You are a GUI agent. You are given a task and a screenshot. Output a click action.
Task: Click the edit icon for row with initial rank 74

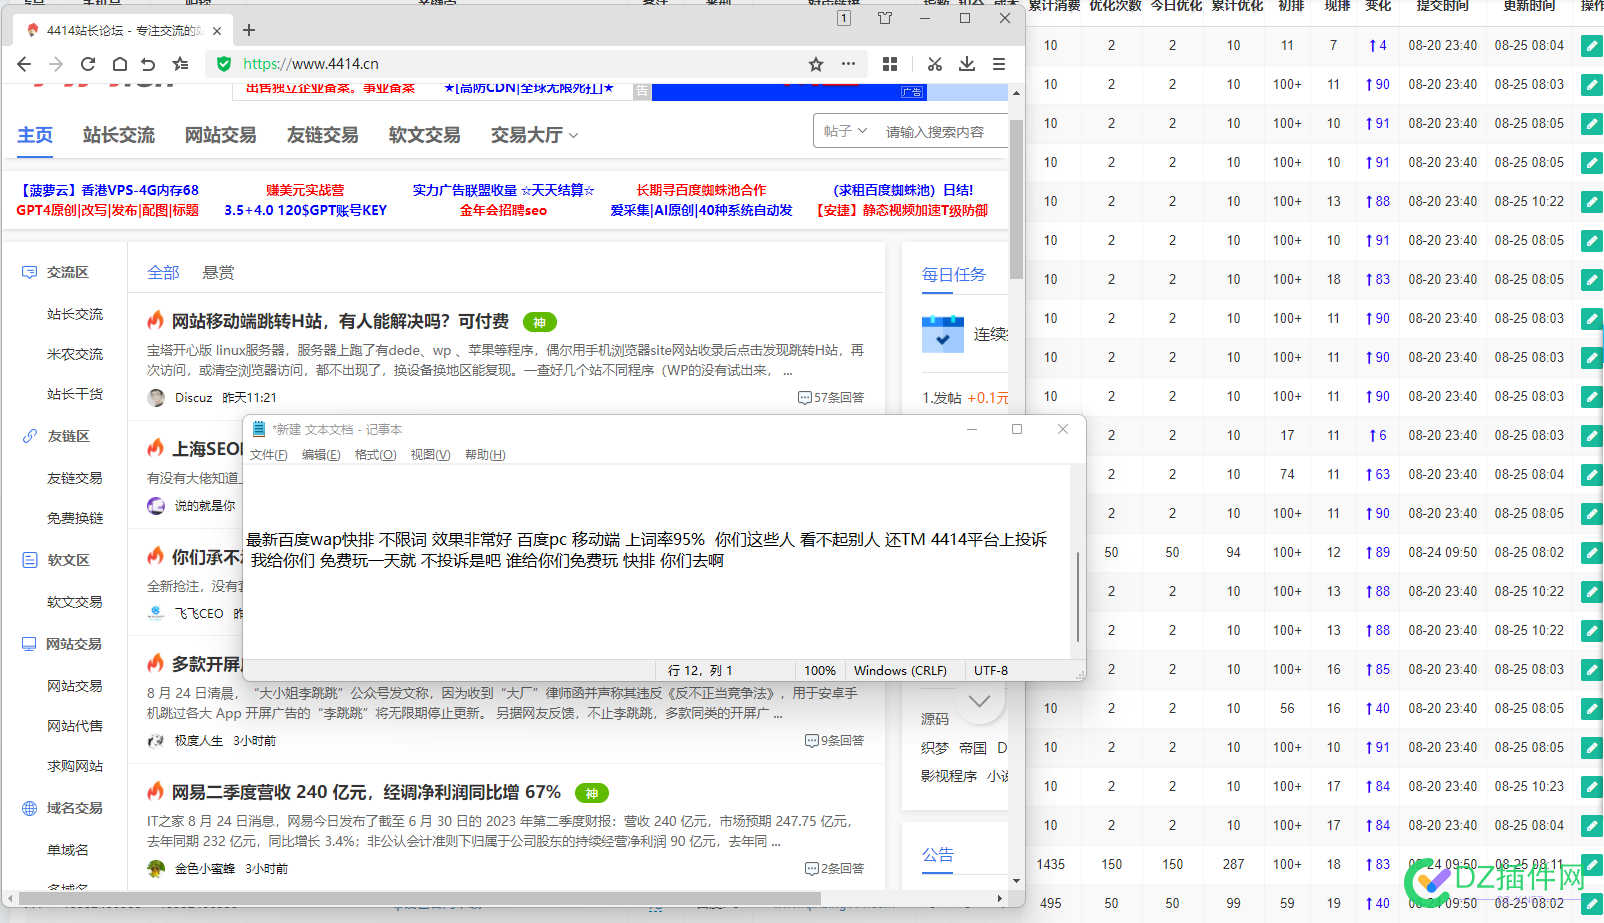click(x=1591, y=475)
